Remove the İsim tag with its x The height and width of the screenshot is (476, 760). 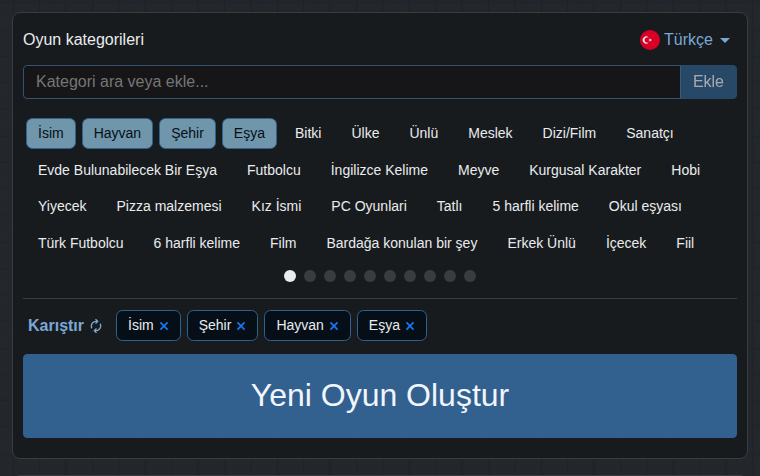coord(164,326)
